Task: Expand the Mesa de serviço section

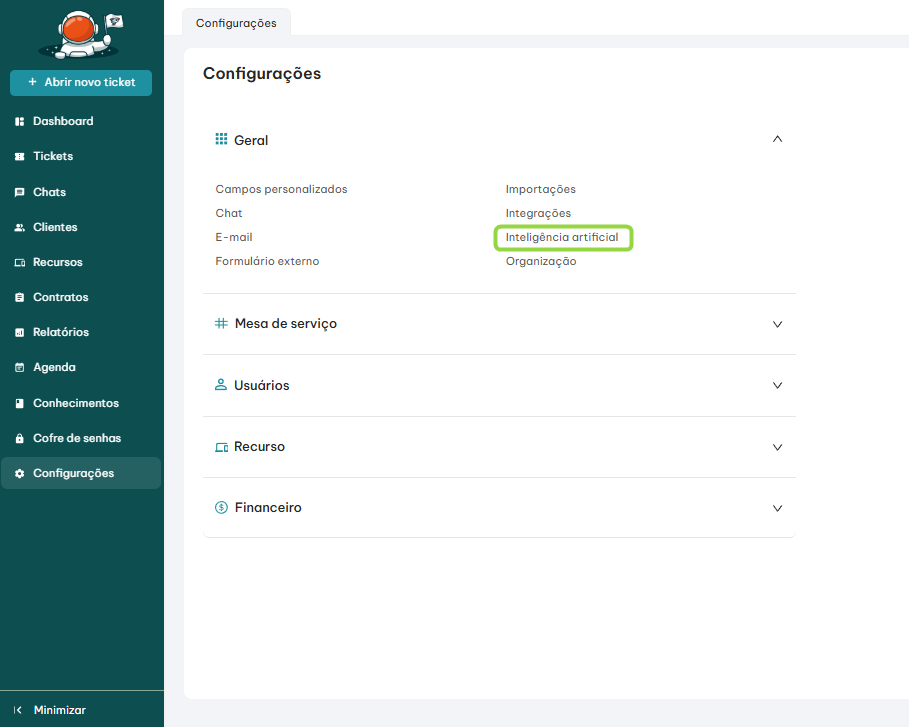Action: [x=777, y=324]
